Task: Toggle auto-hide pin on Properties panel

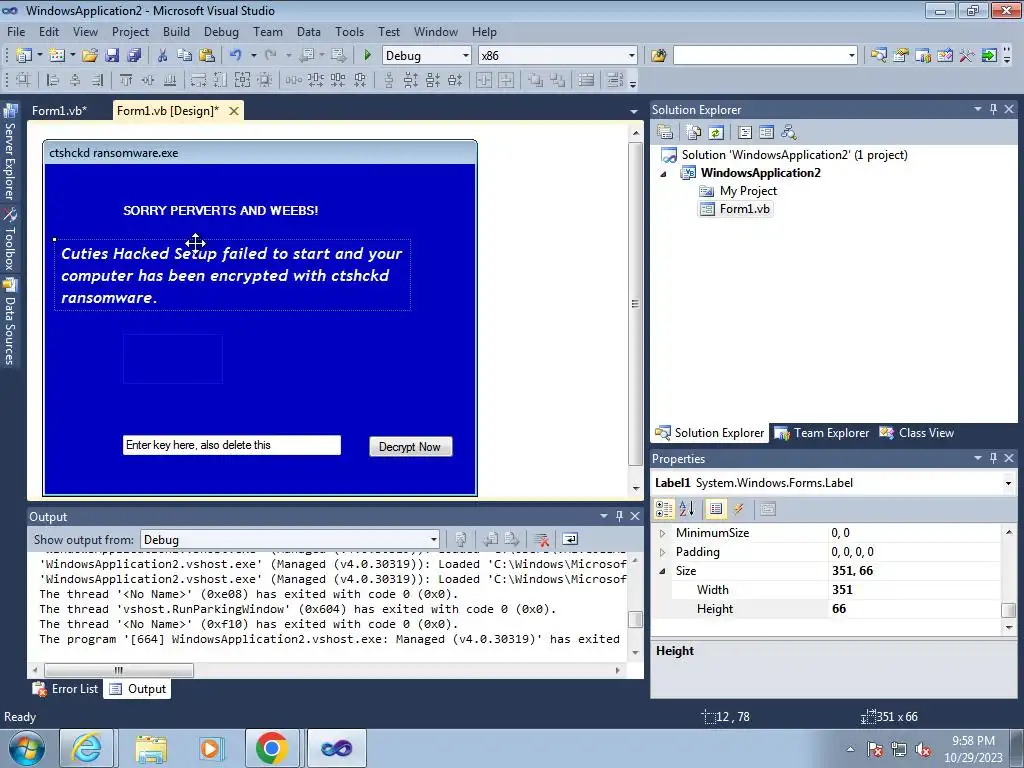Action: (x=993, y=458)
